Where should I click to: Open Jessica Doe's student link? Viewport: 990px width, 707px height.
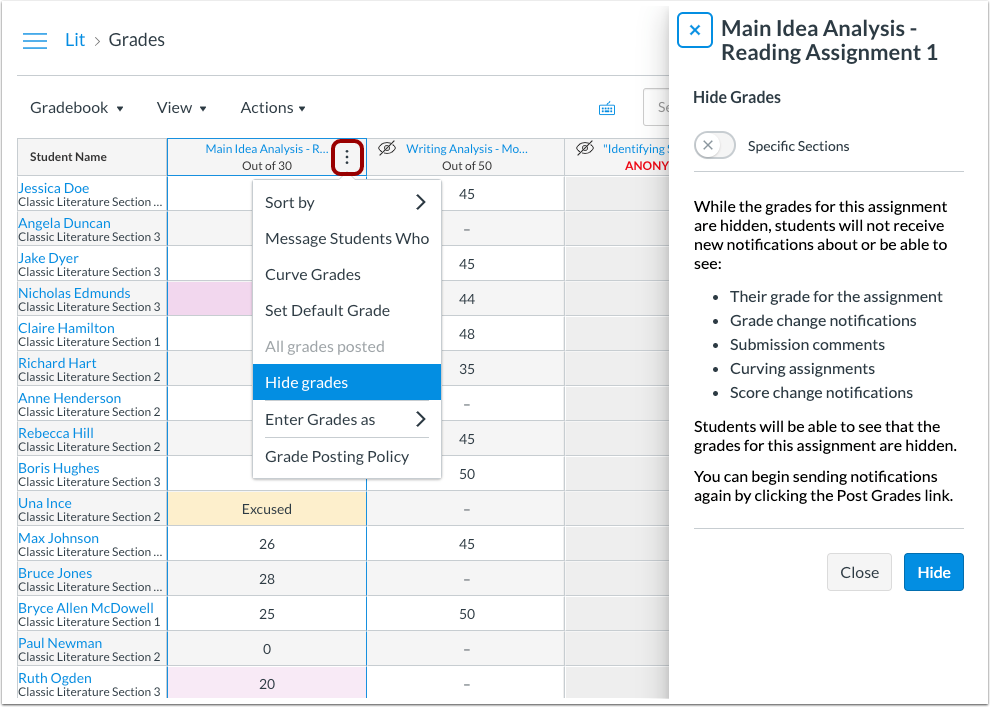[53, 187]
